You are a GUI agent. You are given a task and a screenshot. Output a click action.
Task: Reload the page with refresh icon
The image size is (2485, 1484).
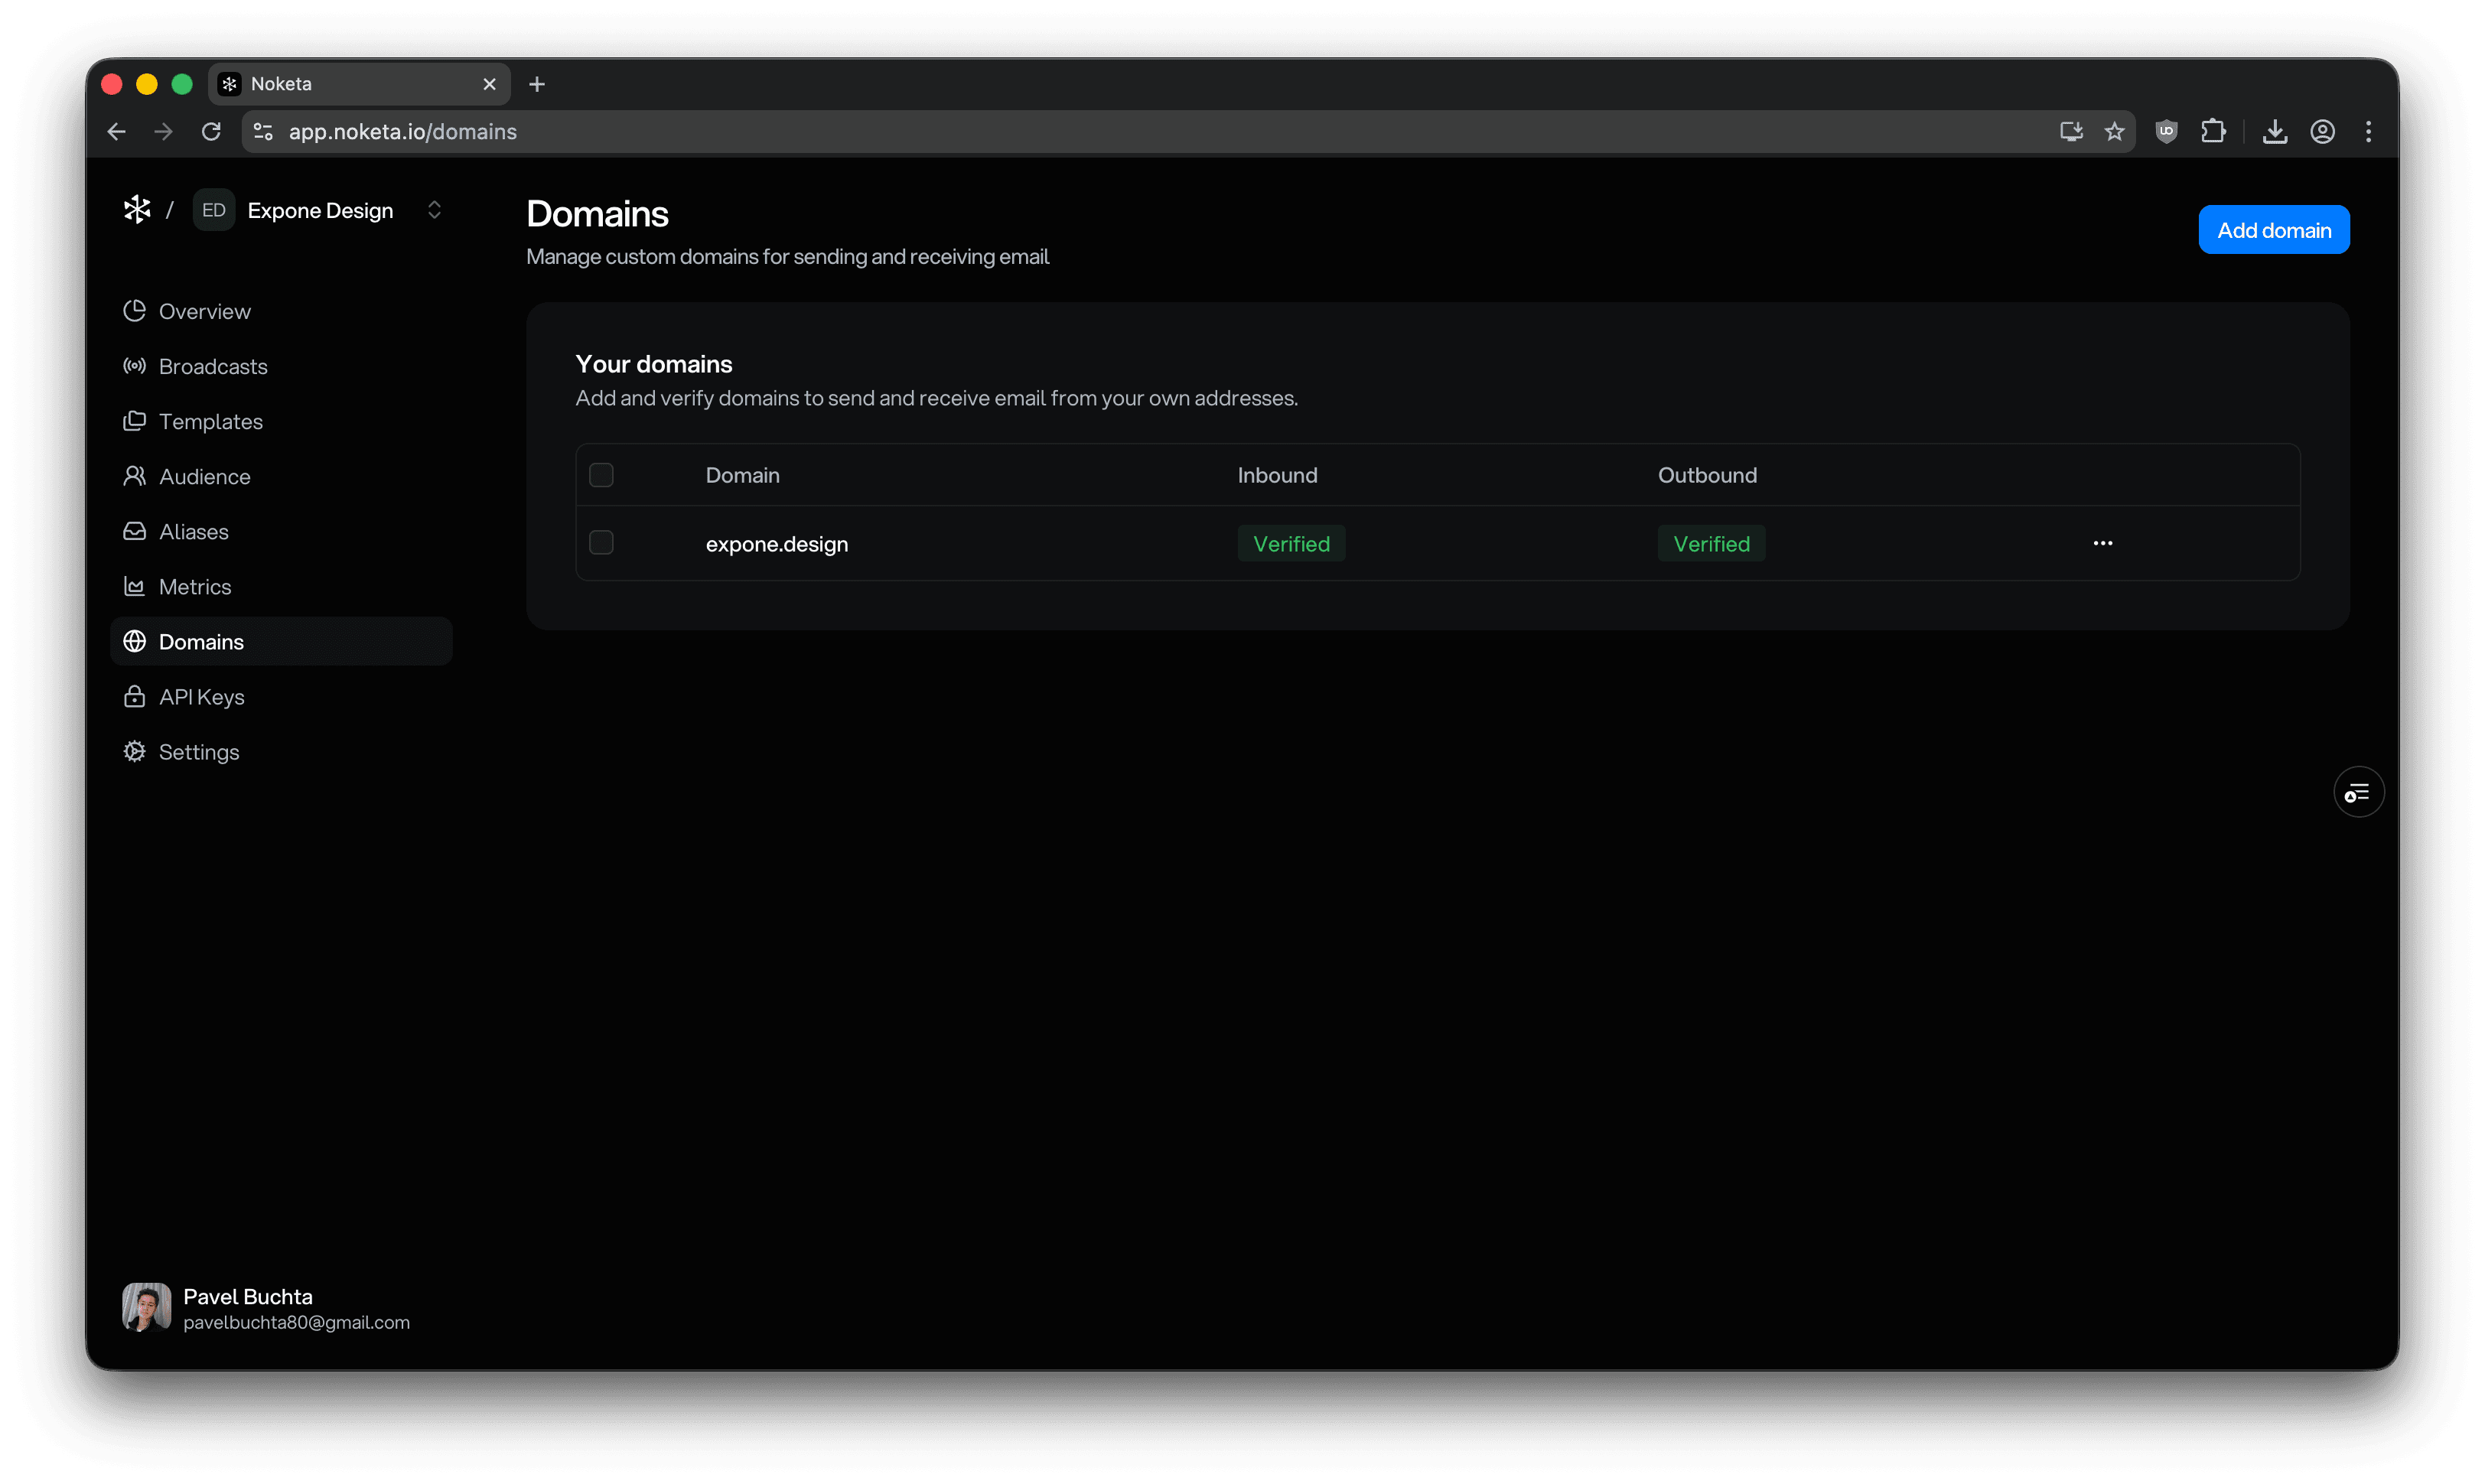coord(211,132)
